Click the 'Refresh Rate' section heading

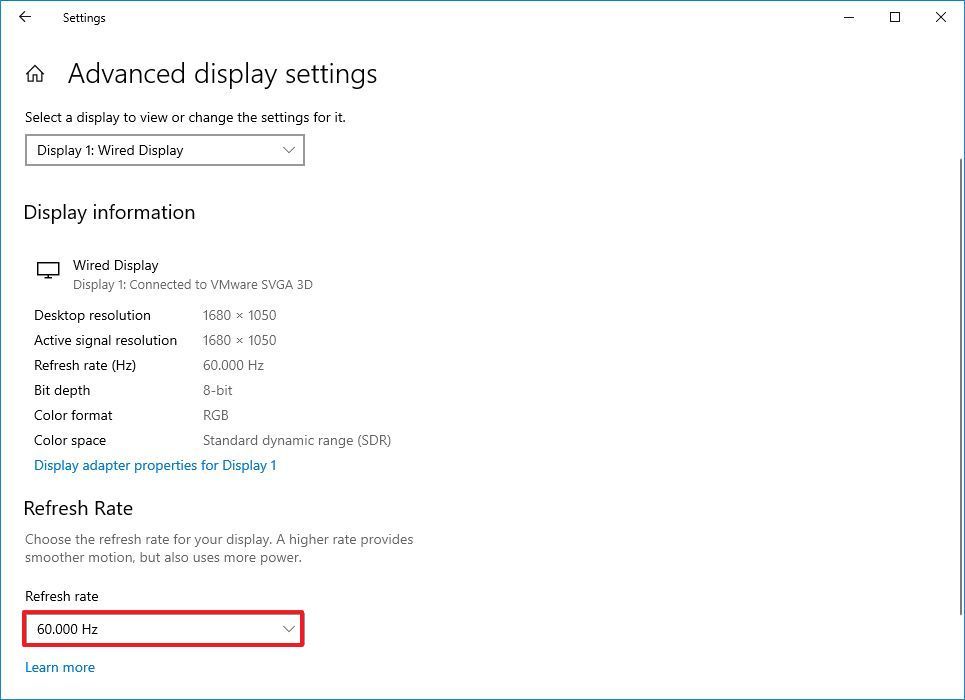point(78,508)
